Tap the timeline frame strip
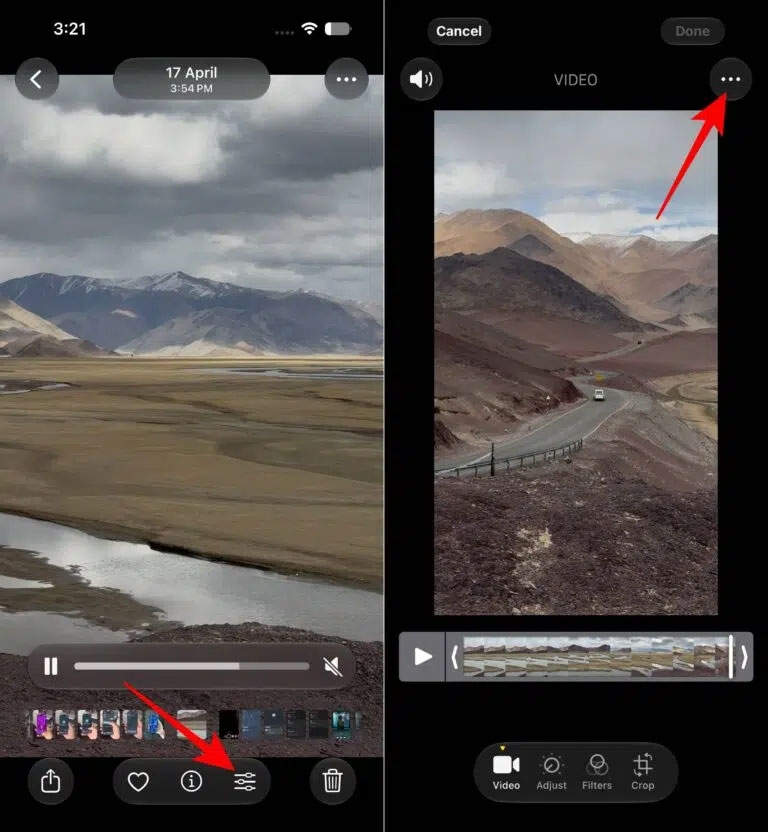This screenshot has width=768, height=832. coord(595,657)
